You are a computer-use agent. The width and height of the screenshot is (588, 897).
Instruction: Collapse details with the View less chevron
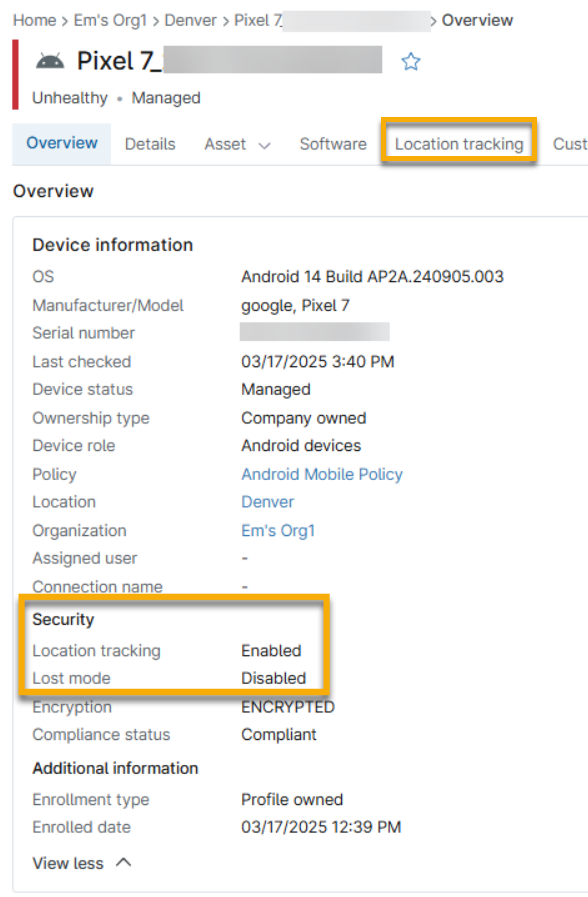click(x=124, y=862)
